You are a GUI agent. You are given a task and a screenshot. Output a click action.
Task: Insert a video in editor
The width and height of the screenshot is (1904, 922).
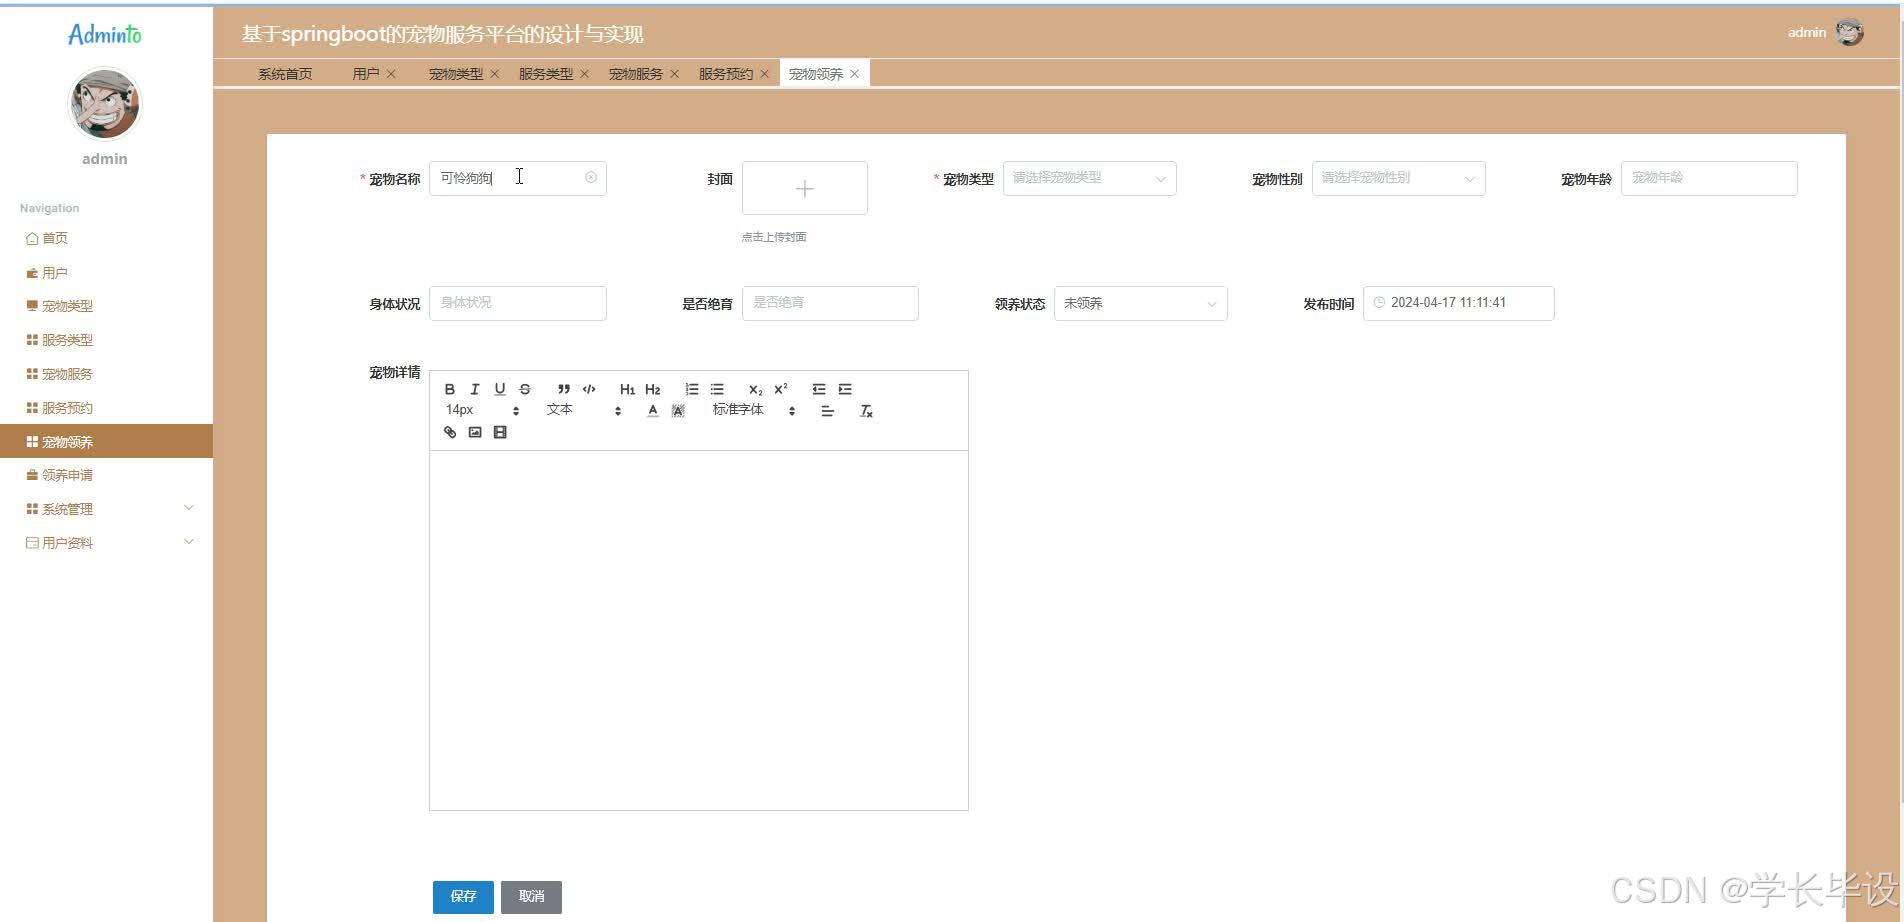(x=500, y=432)
